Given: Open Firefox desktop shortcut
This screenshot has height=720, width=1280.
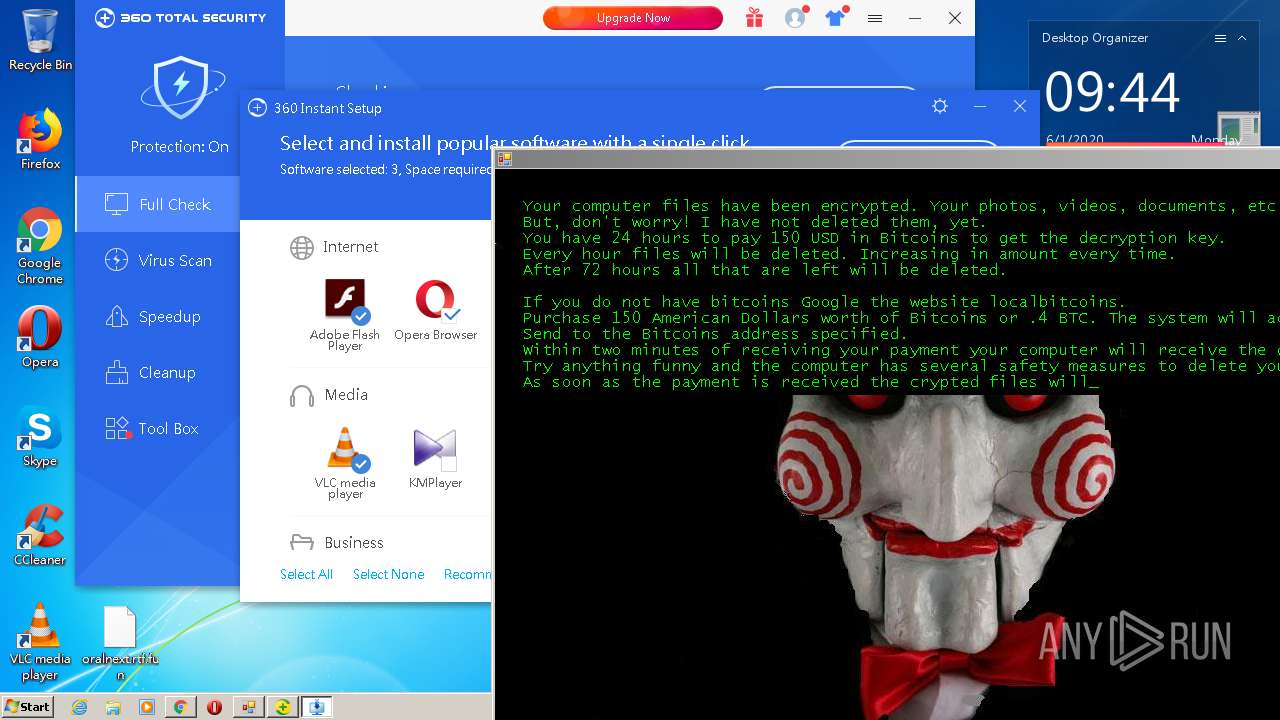Looking at the screenshot, I should pyautogui.click(x=40, y=139).
